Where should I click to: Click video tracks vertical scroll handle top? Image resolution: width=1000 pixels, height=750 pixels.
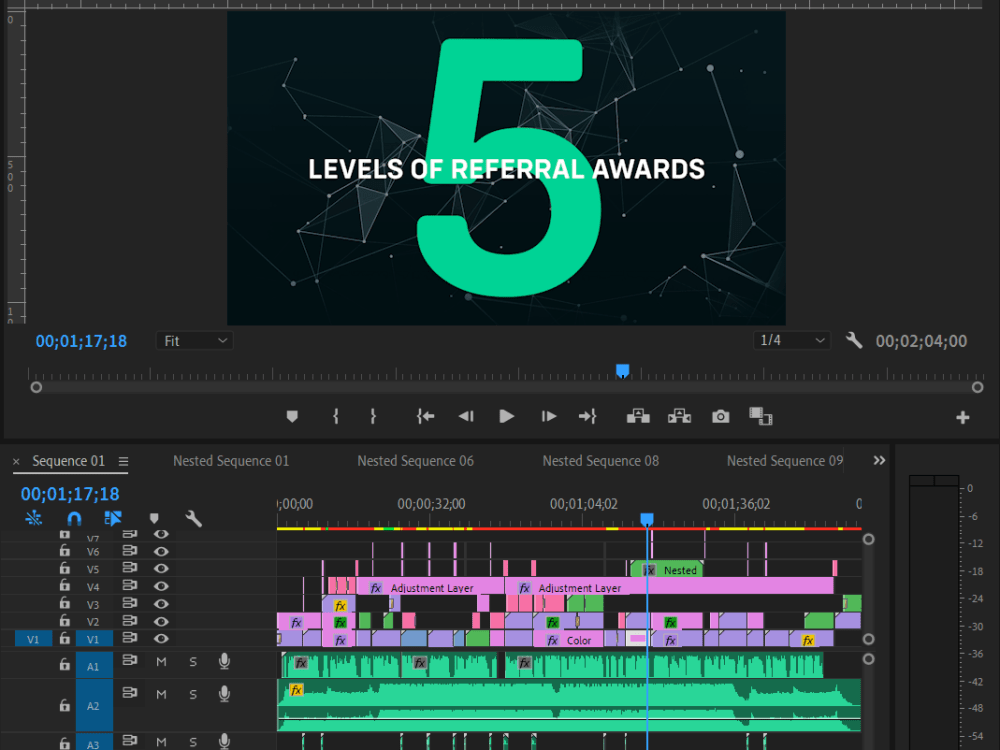click(x=869, y=540)
